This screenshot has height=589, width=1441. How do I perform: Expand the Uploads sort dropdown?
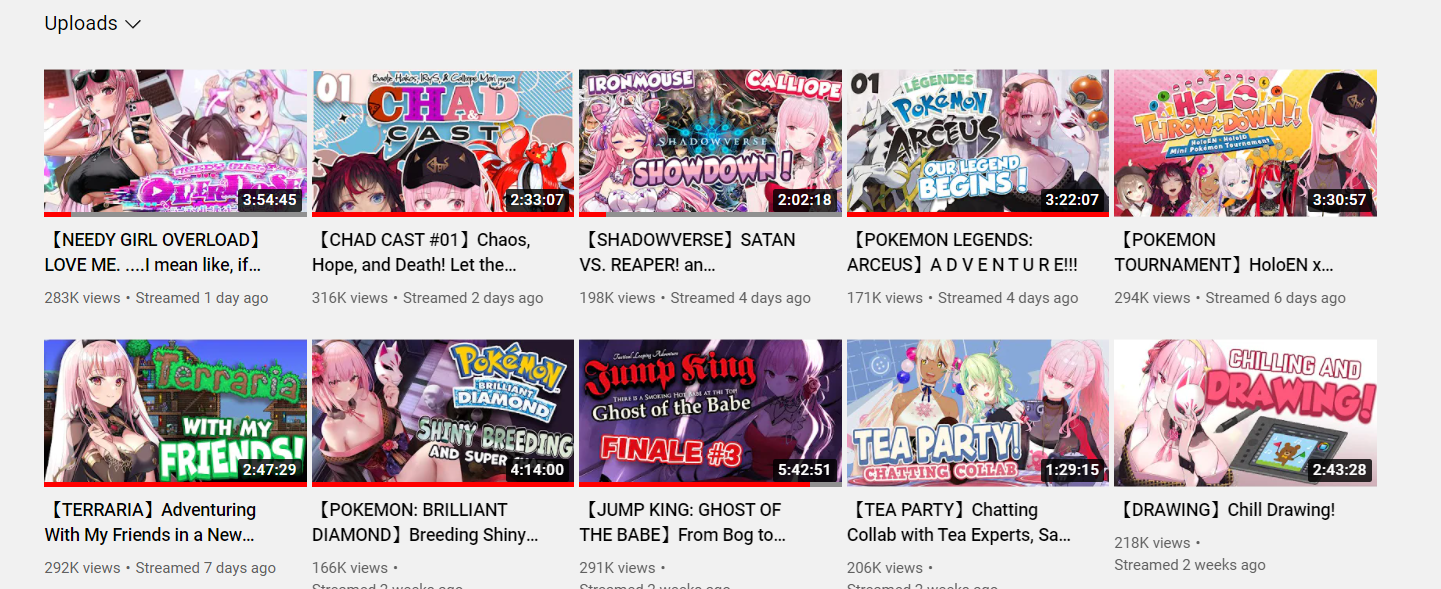(92, 23)
